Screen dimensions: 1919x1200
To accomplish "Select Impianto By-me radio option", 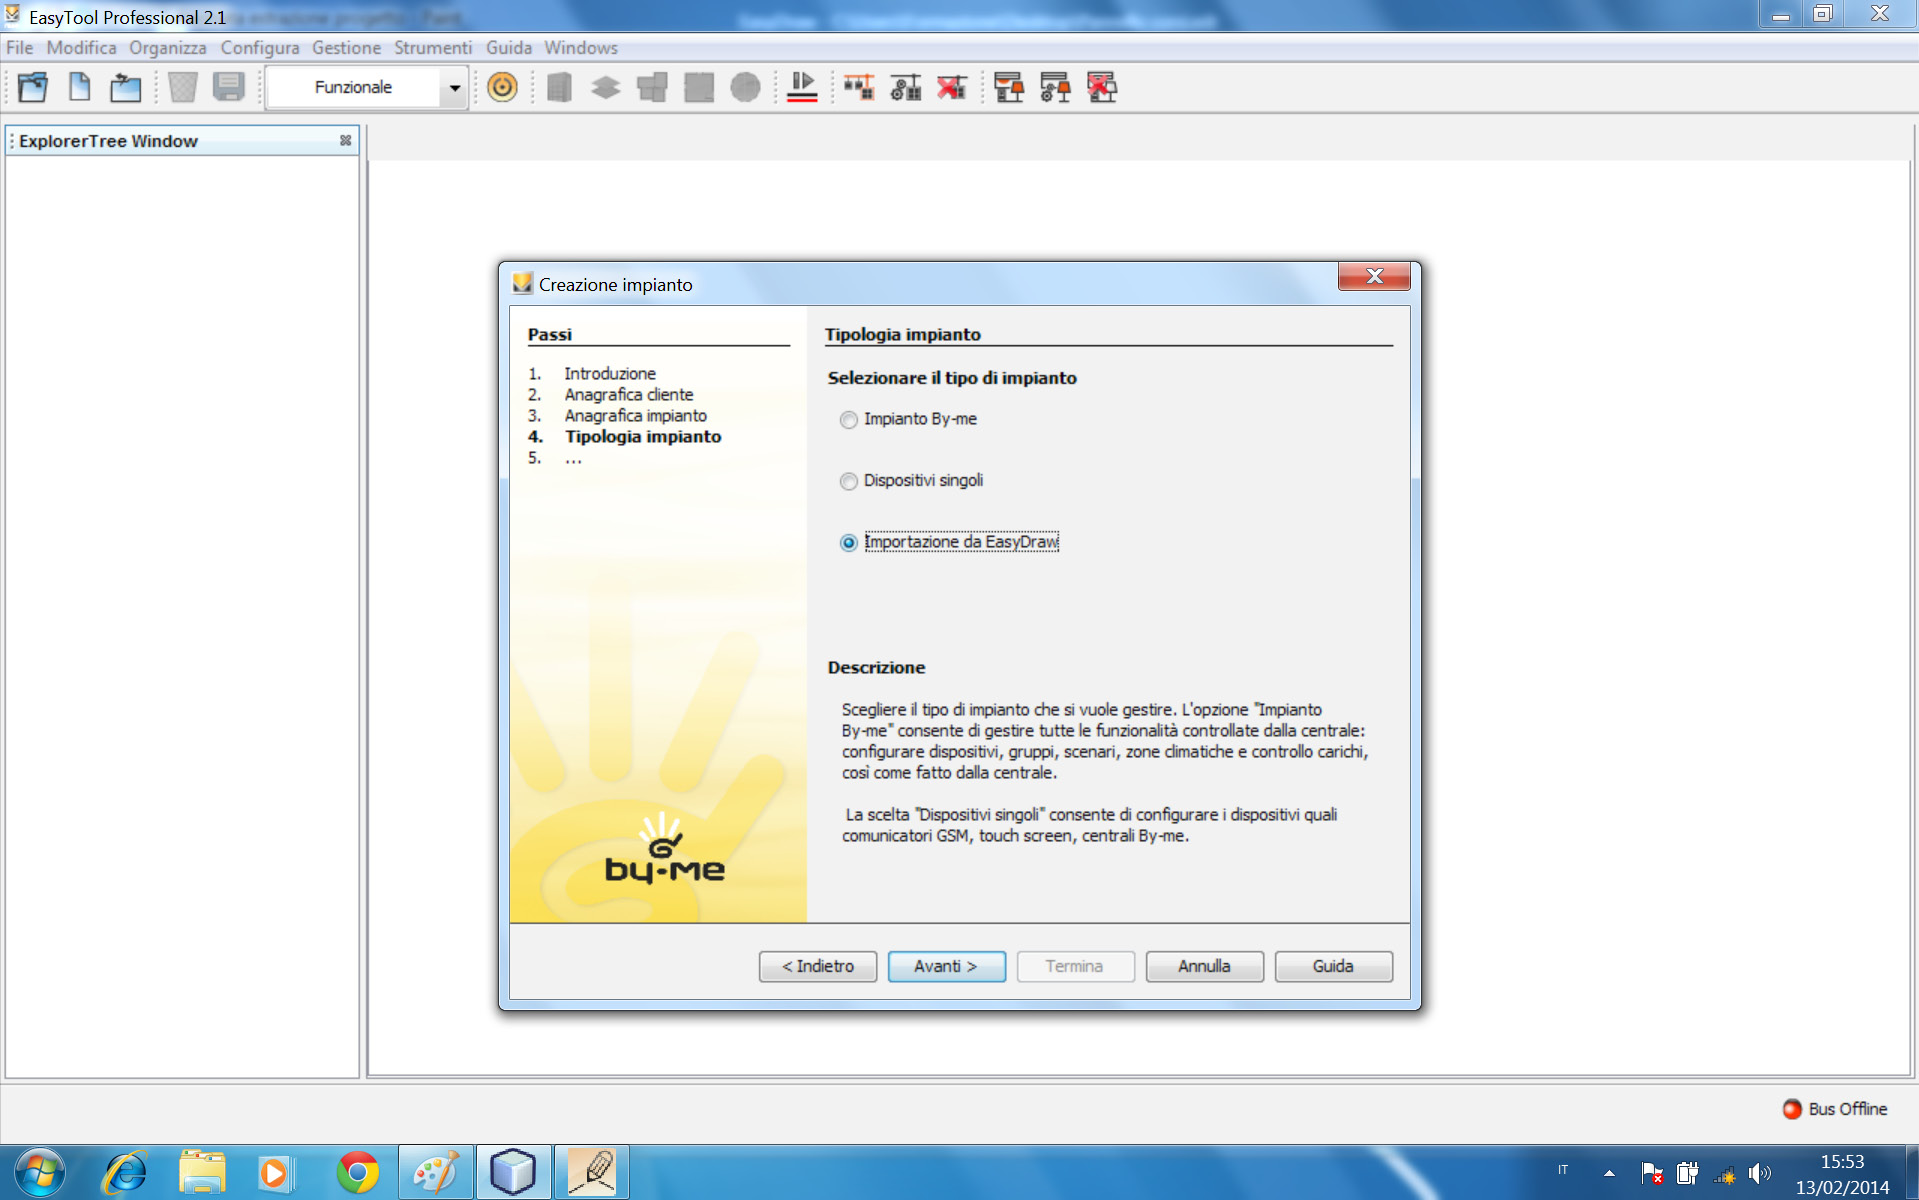I will tap(849, 420).
